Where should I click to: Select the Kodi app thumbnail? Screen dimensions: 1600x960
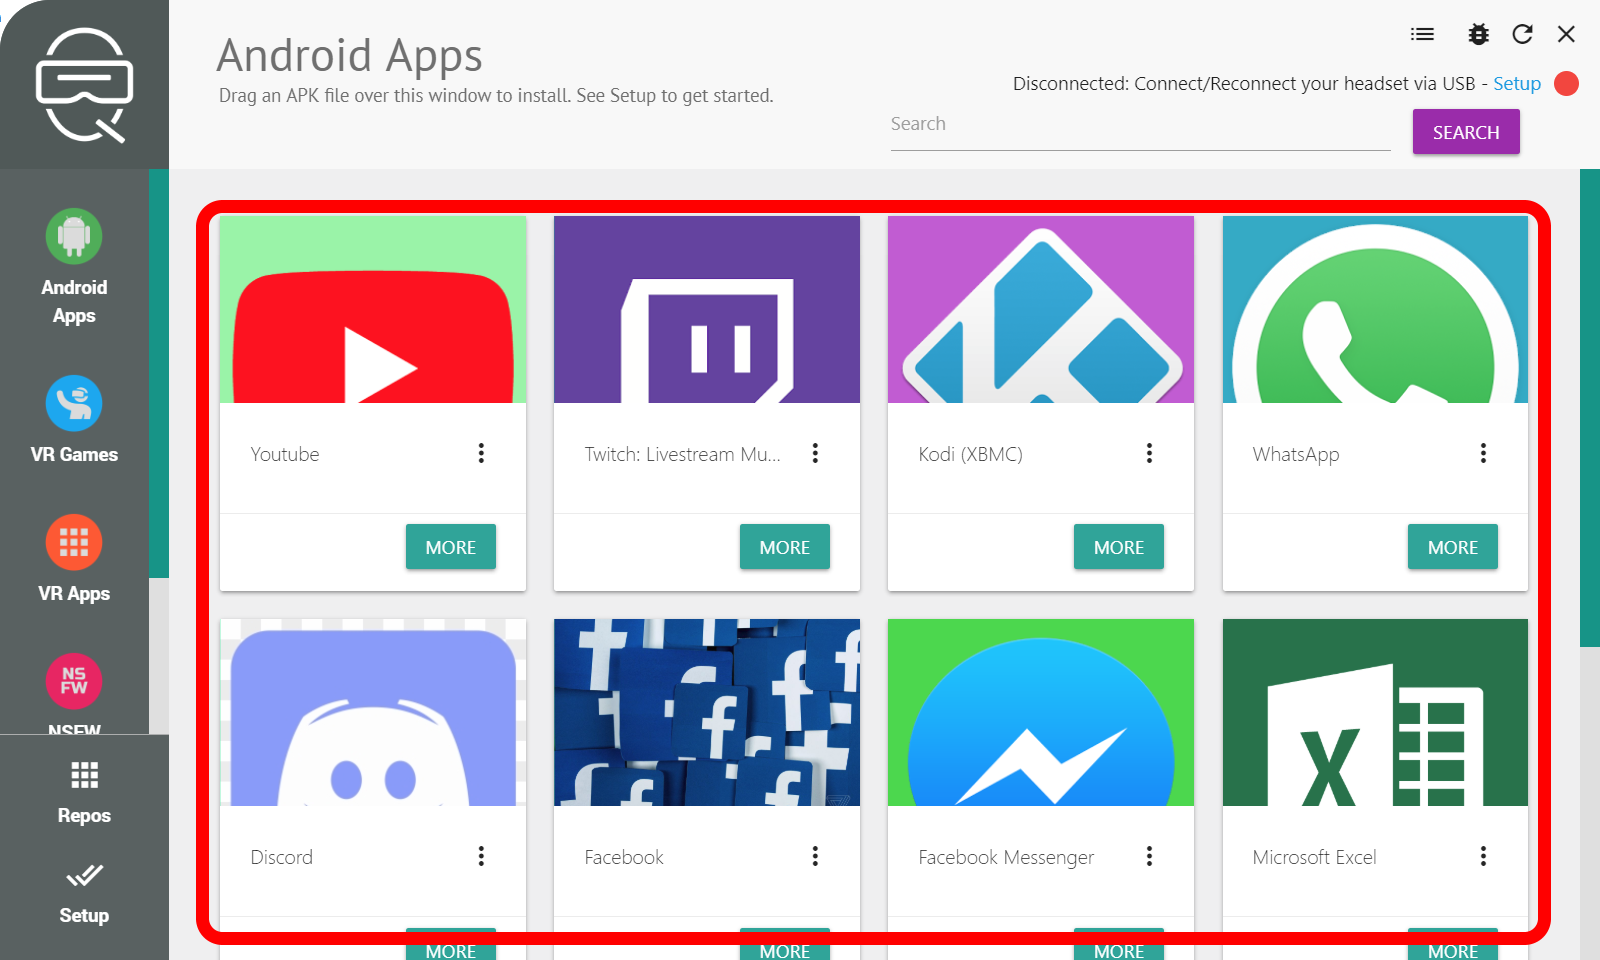tap(1041, 310)
